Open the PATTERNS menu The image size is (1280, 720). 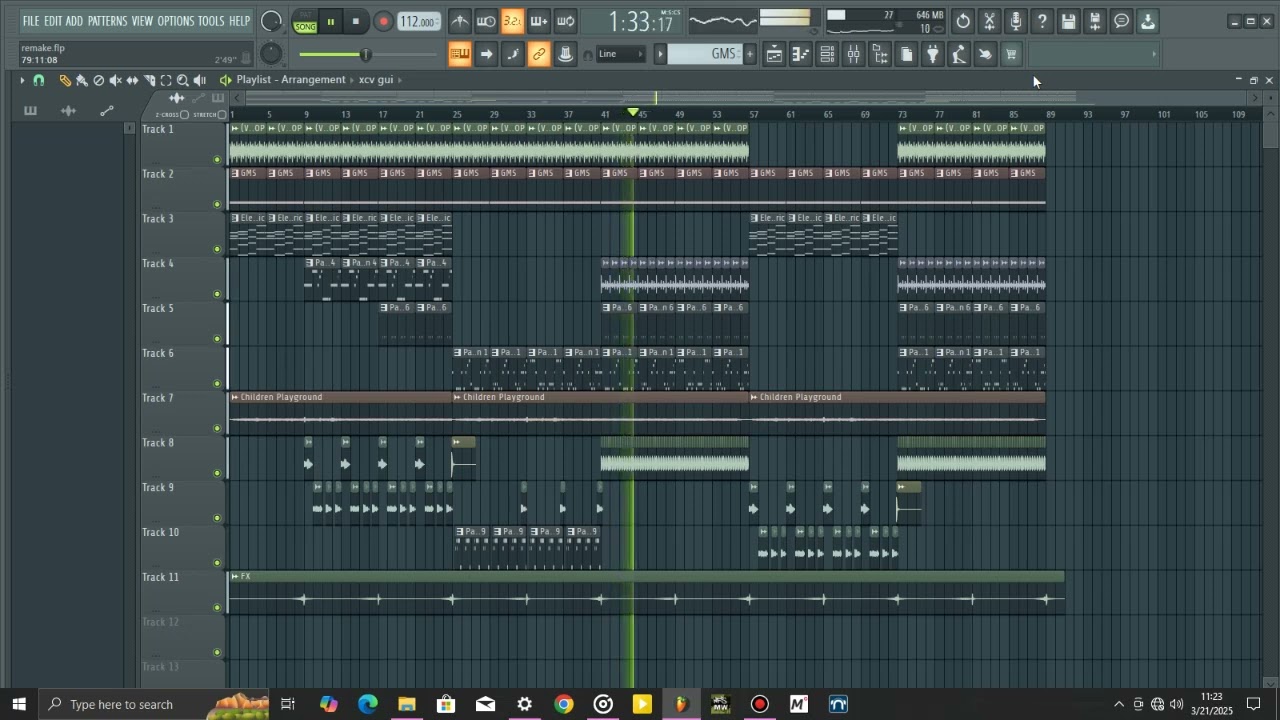(x=107, y=21)
